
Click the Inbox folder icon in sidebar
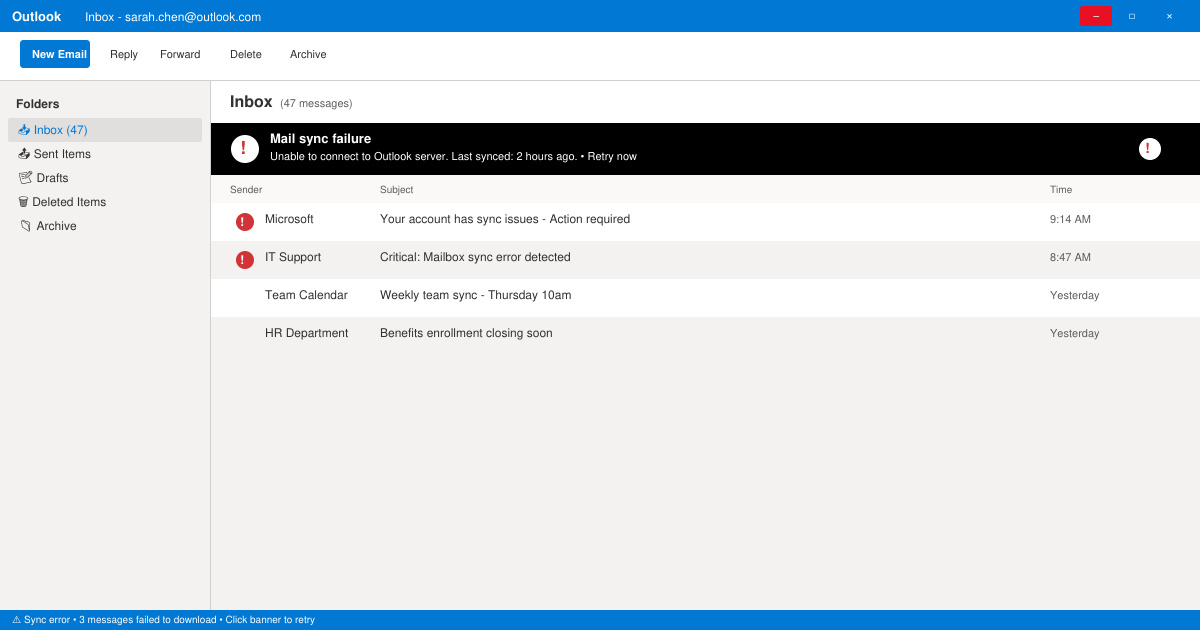pos(24,130)
